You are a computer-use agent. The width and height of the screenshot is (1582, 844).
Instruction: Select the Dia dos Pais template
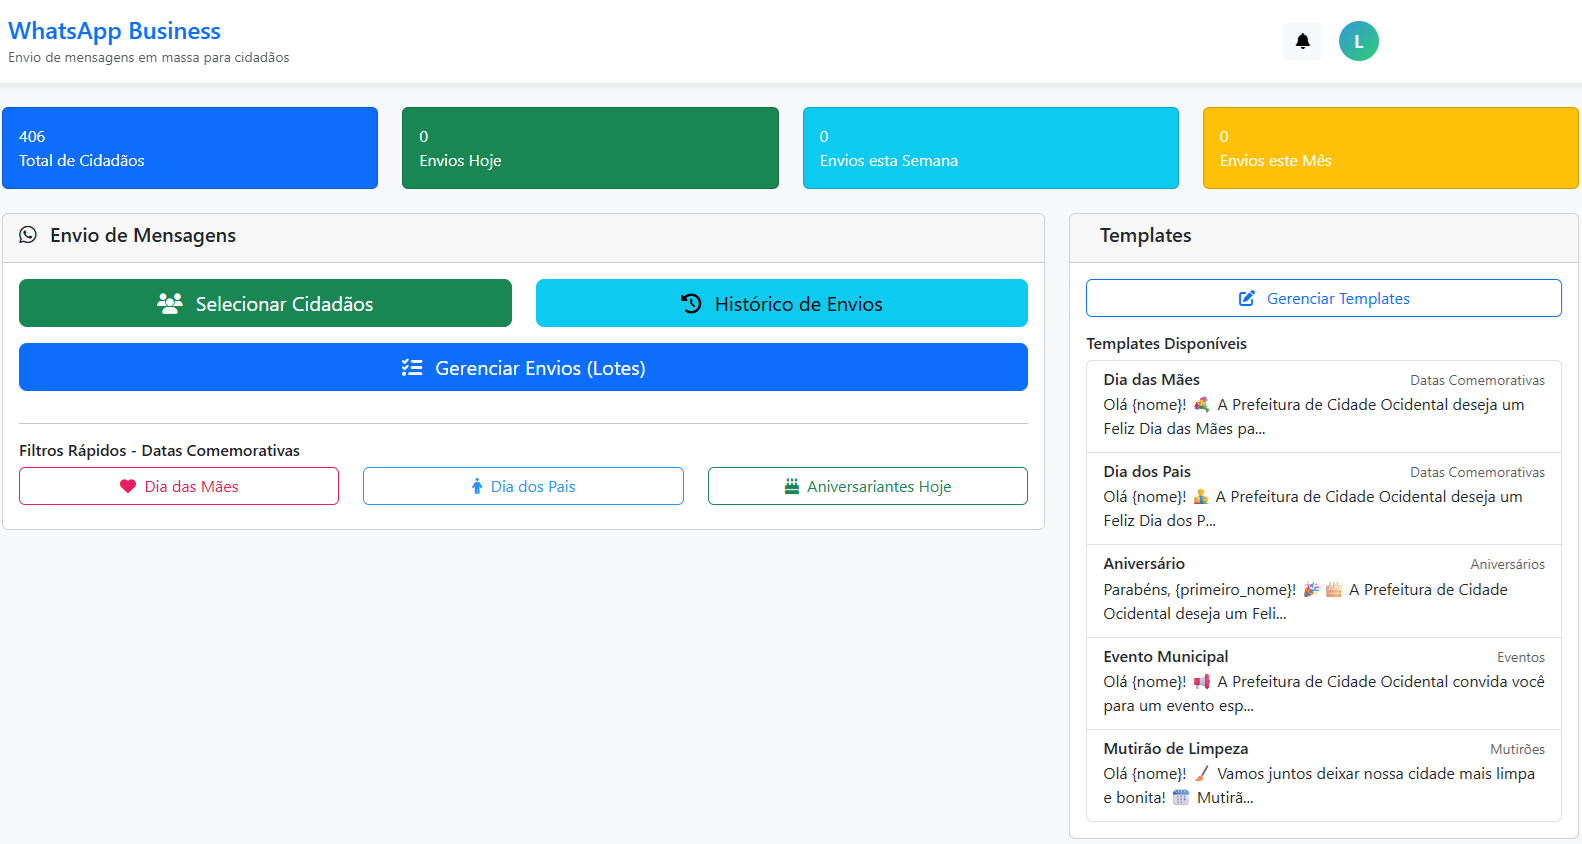click(x=1323, y=497)
